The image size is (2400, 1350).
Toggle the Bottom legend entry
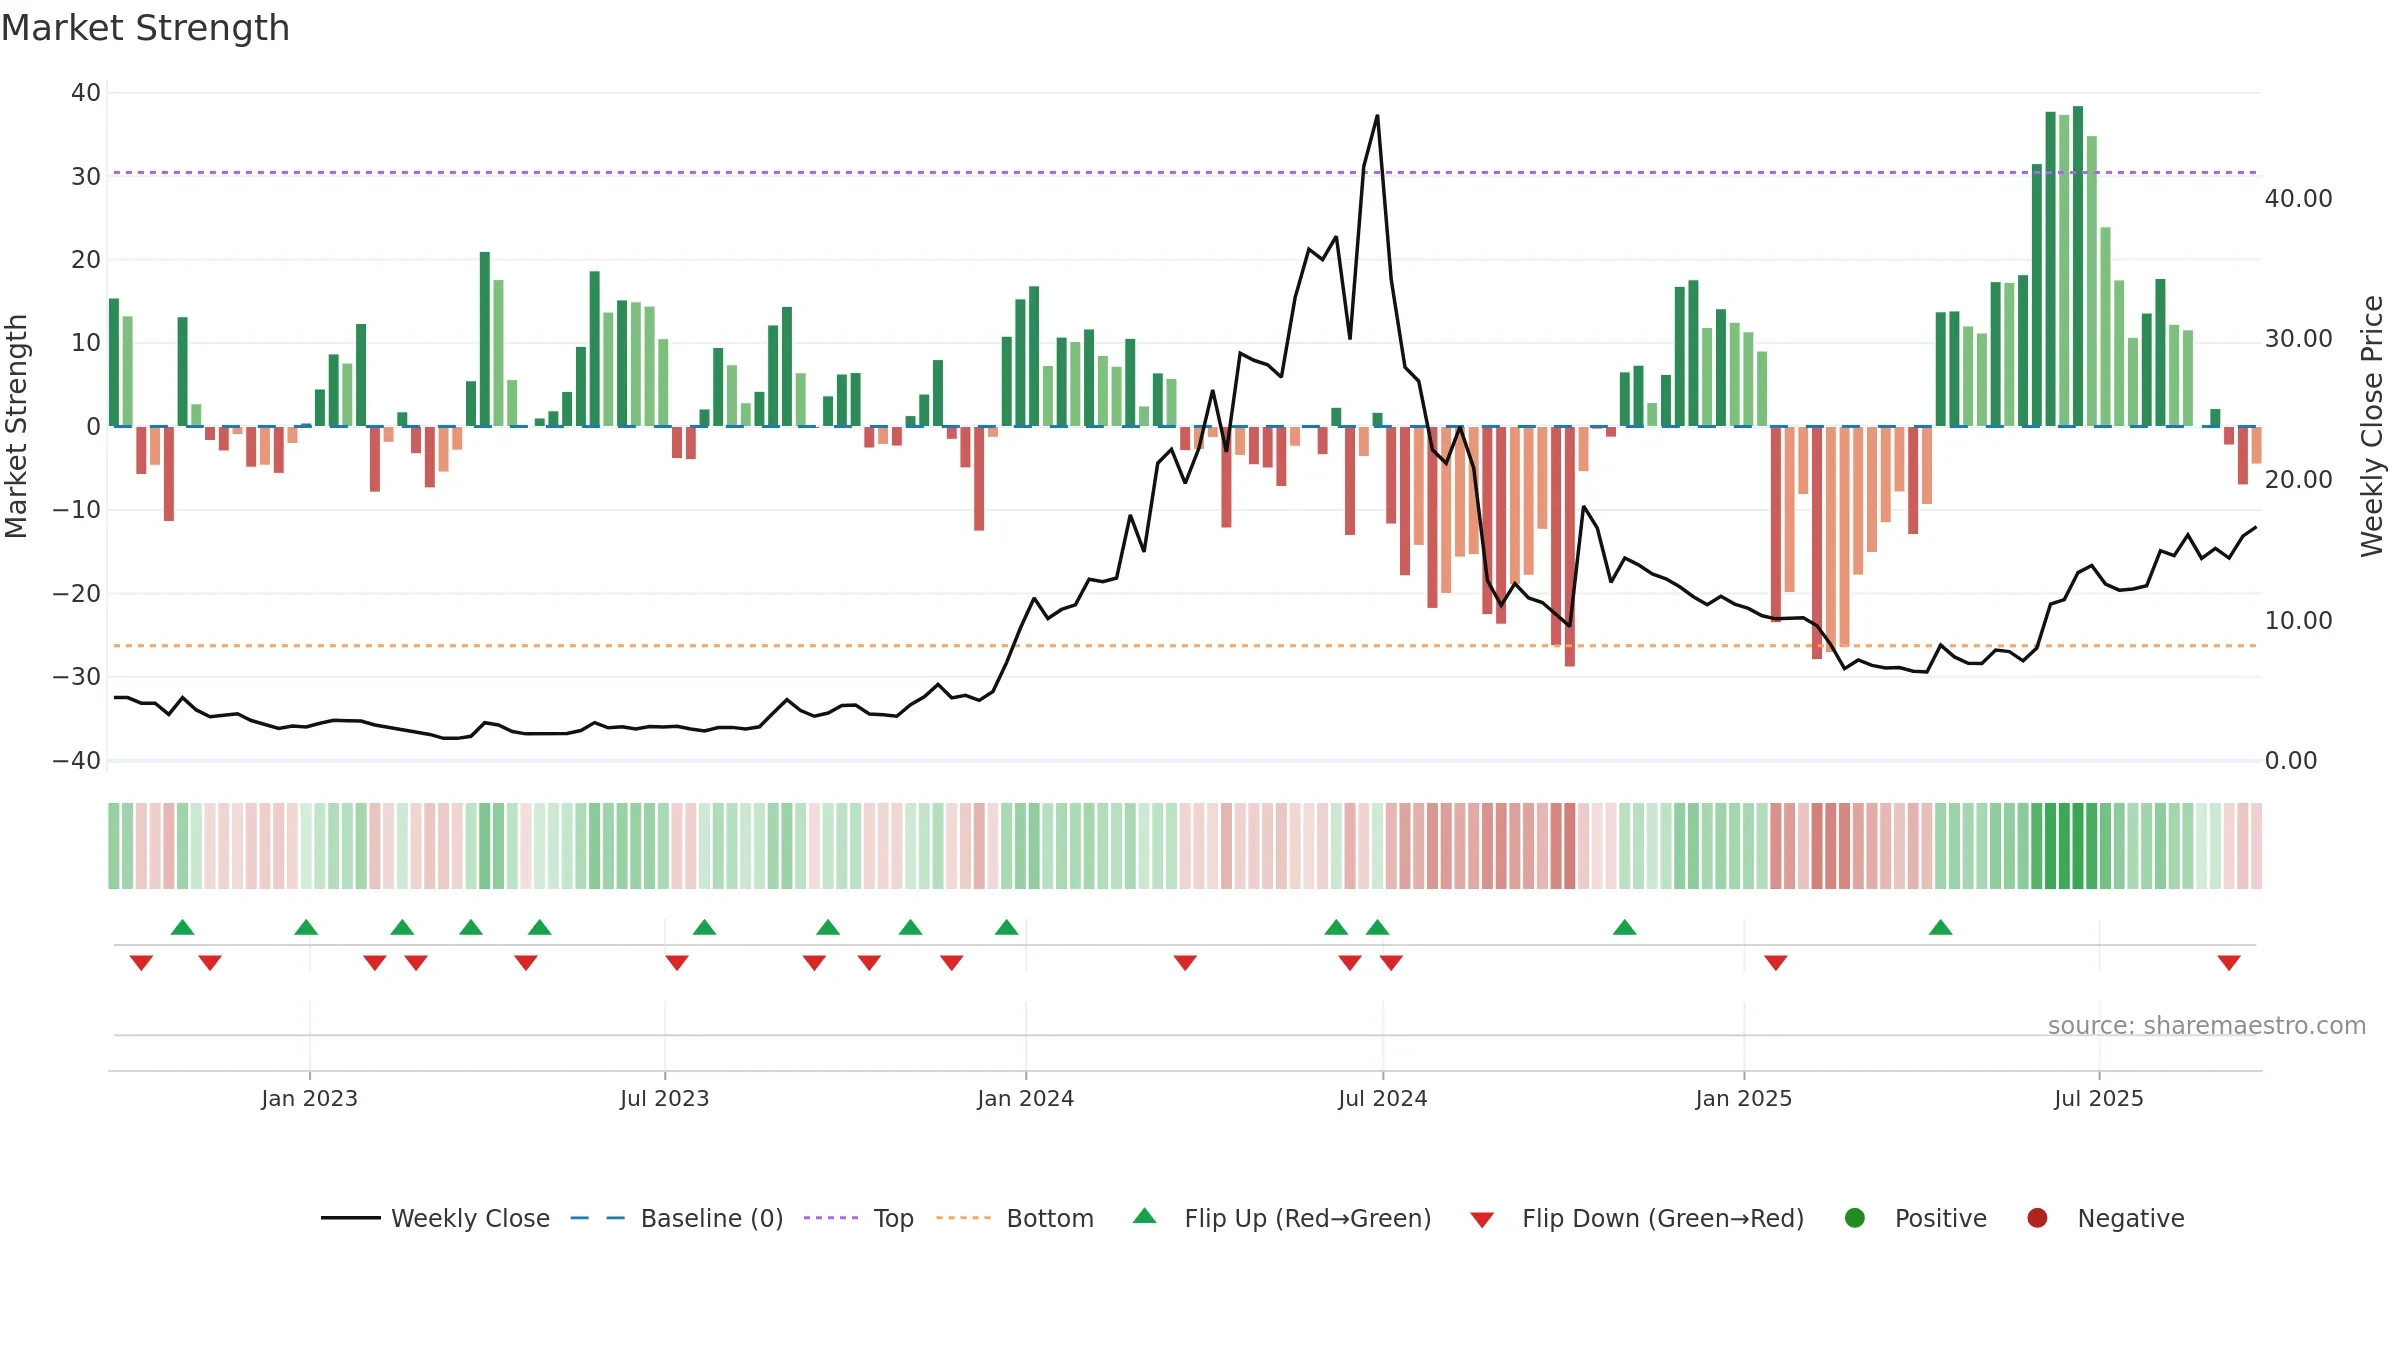[x=1014, y=1218]
